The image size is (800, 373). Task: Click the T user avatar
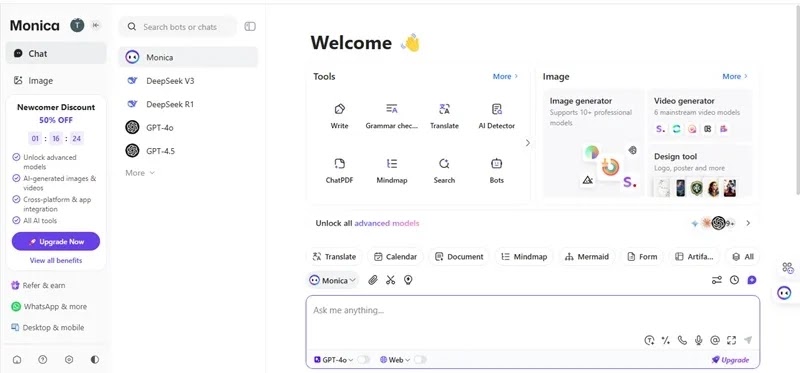point(77,25)
